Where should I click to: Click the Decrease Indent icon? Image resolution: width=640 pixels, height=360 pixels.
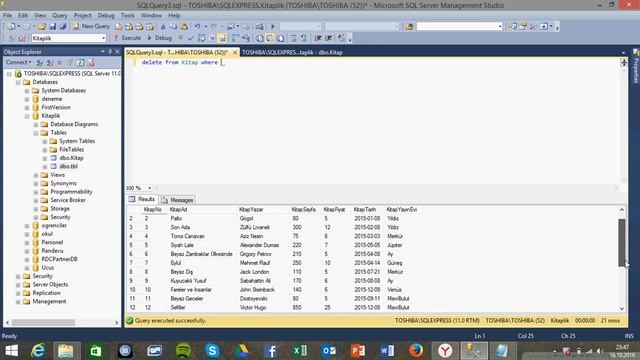click(318, 38)
